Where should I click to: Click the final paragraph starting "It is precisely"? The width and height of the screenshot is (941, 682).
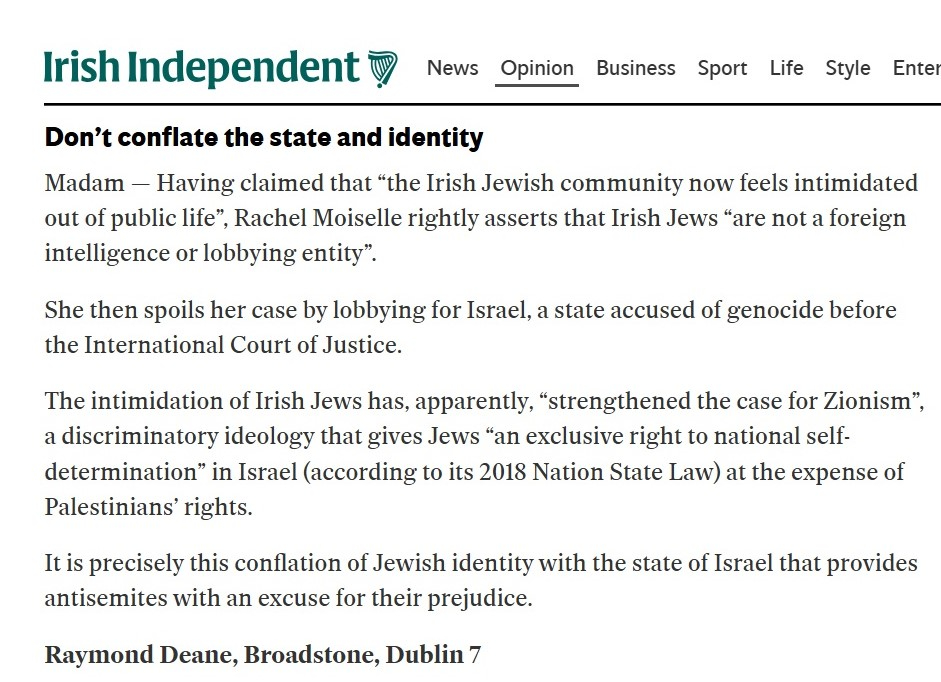coord(480,580)
